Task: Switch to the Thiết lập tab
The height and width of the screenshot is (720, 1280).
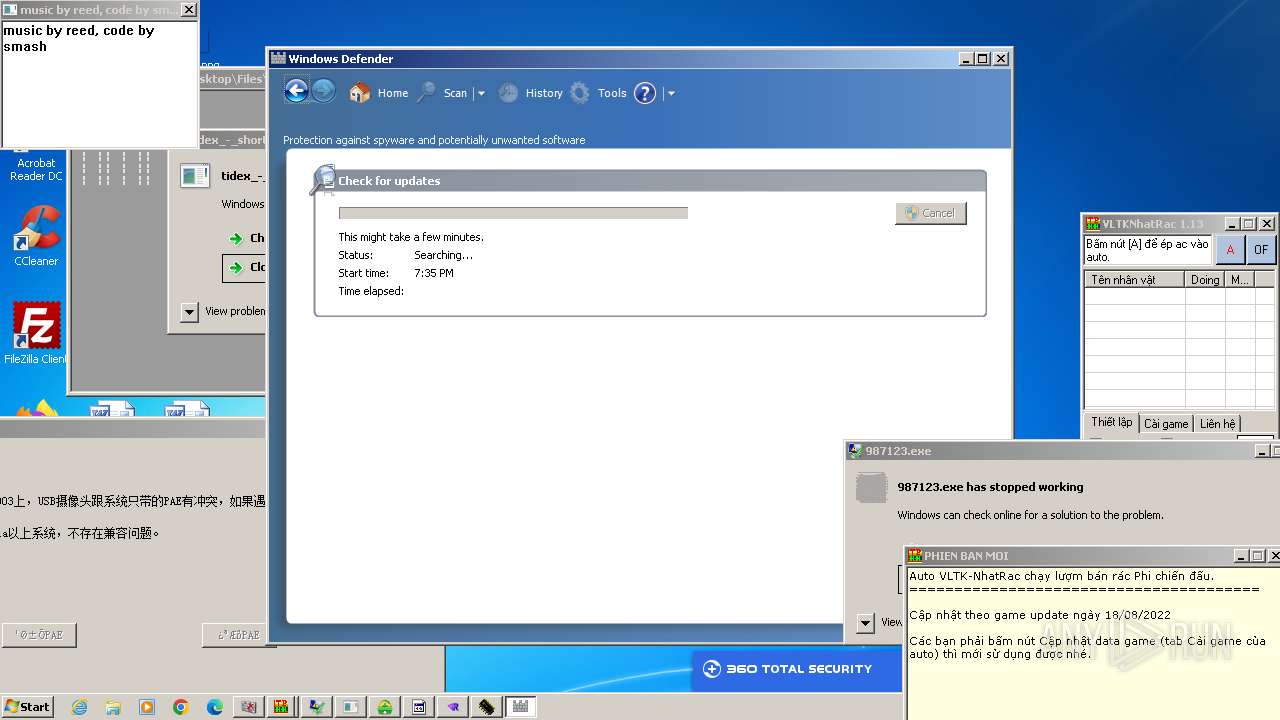Action: point(1111,423)
